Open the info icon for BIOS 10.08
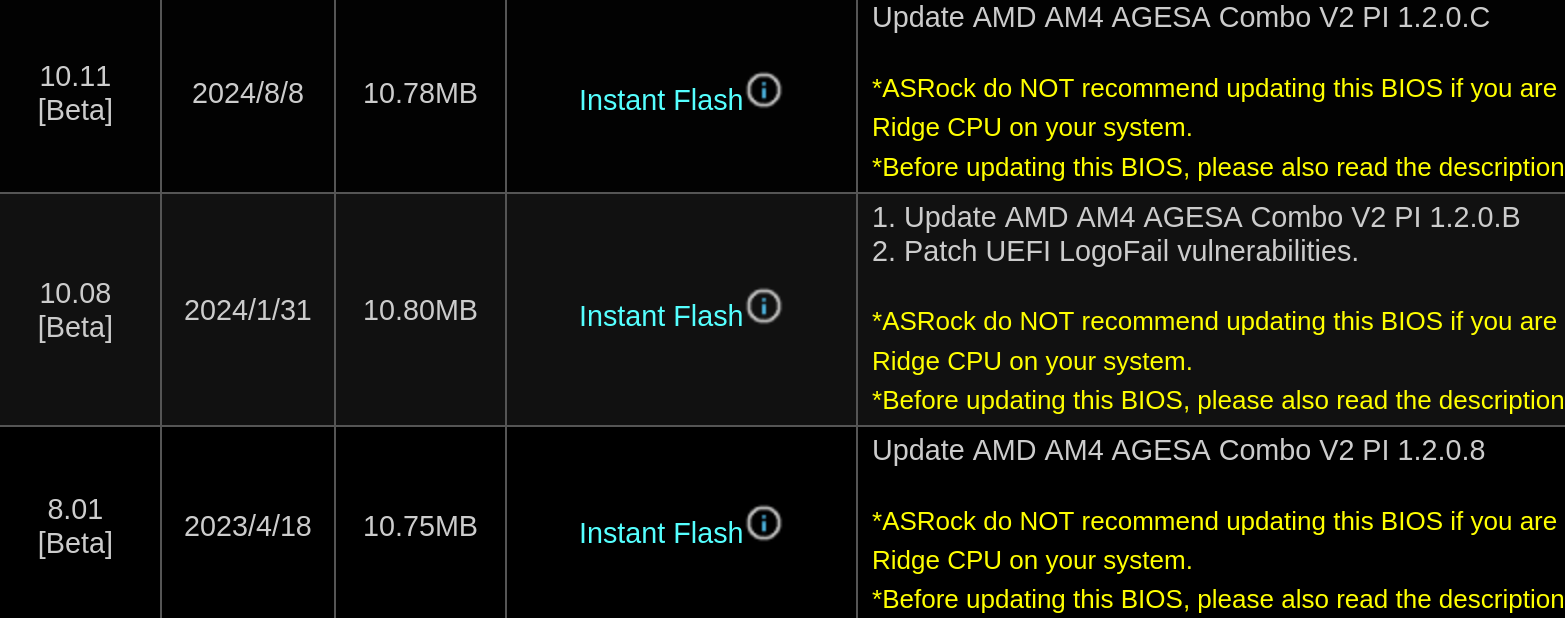1565x618 pixels. point(763,306)
